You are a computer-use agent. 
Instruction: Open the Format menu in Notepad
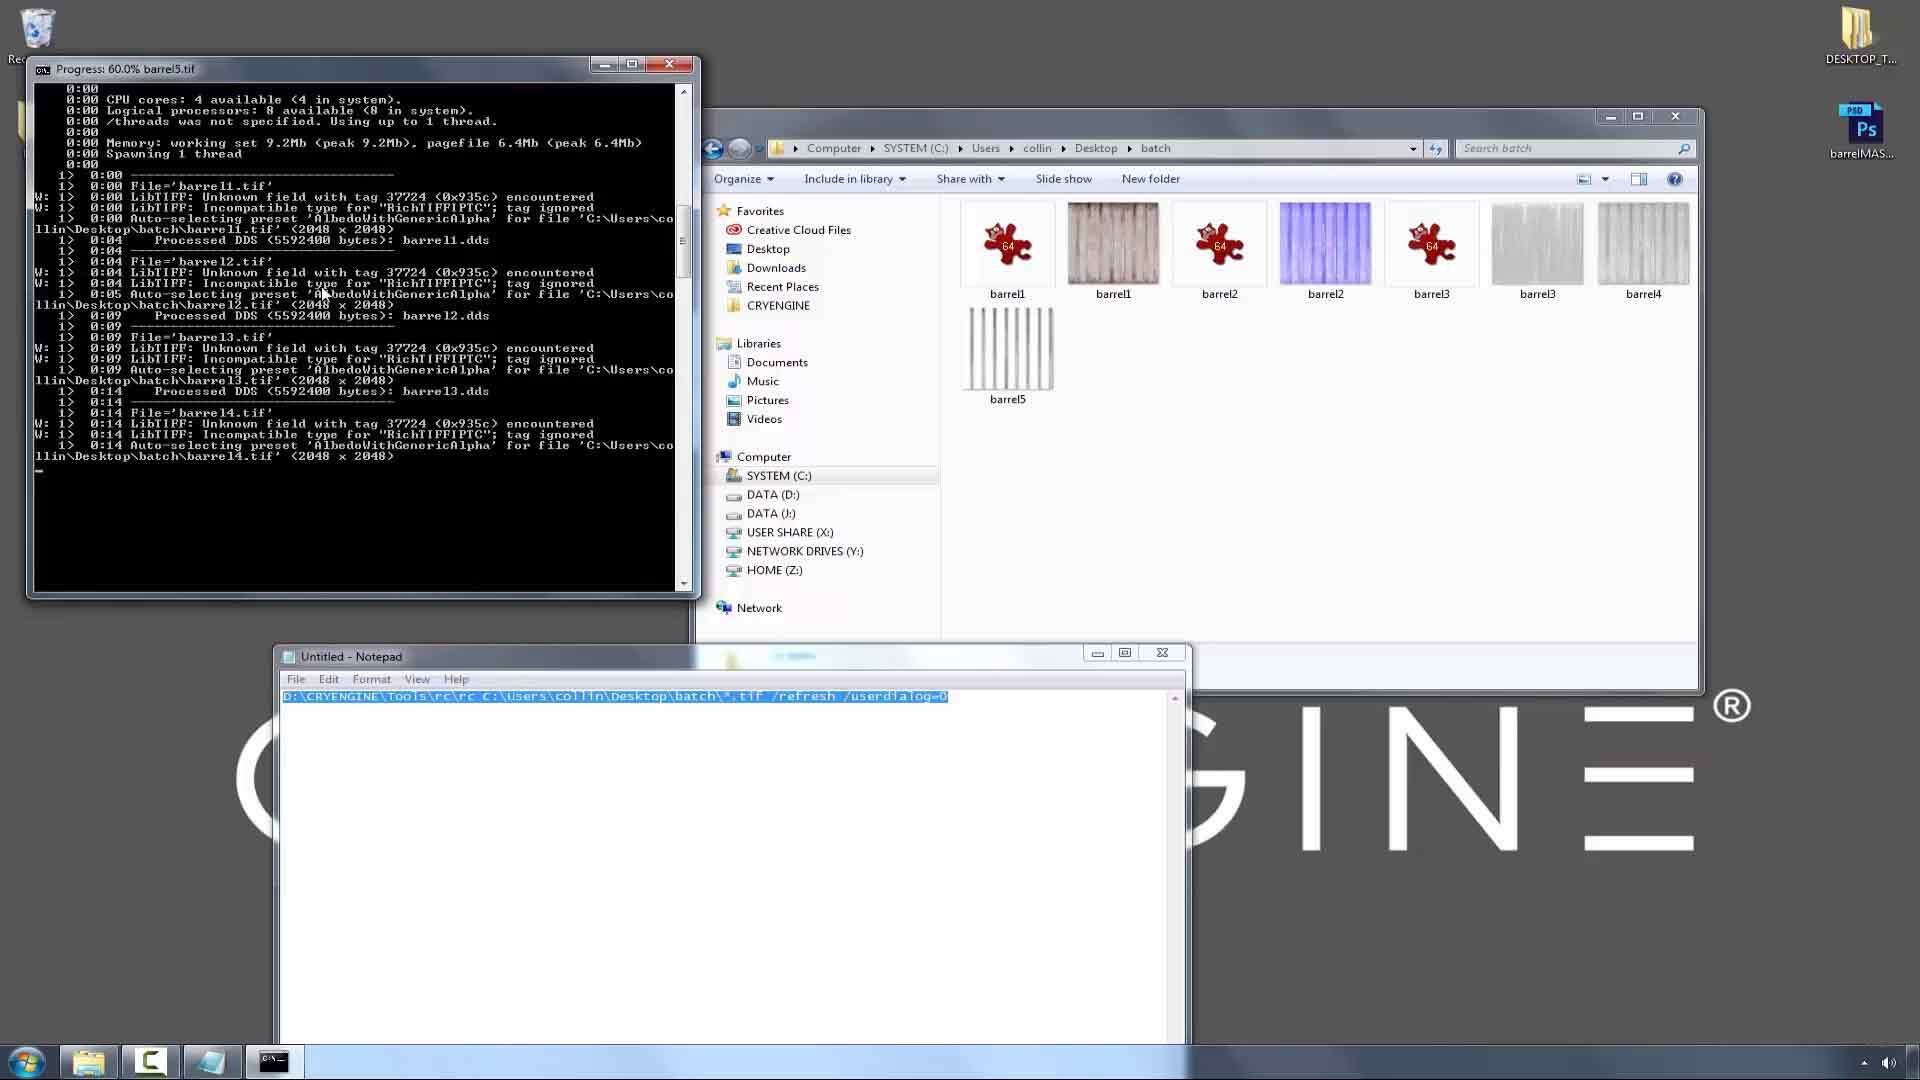point(371,679)
